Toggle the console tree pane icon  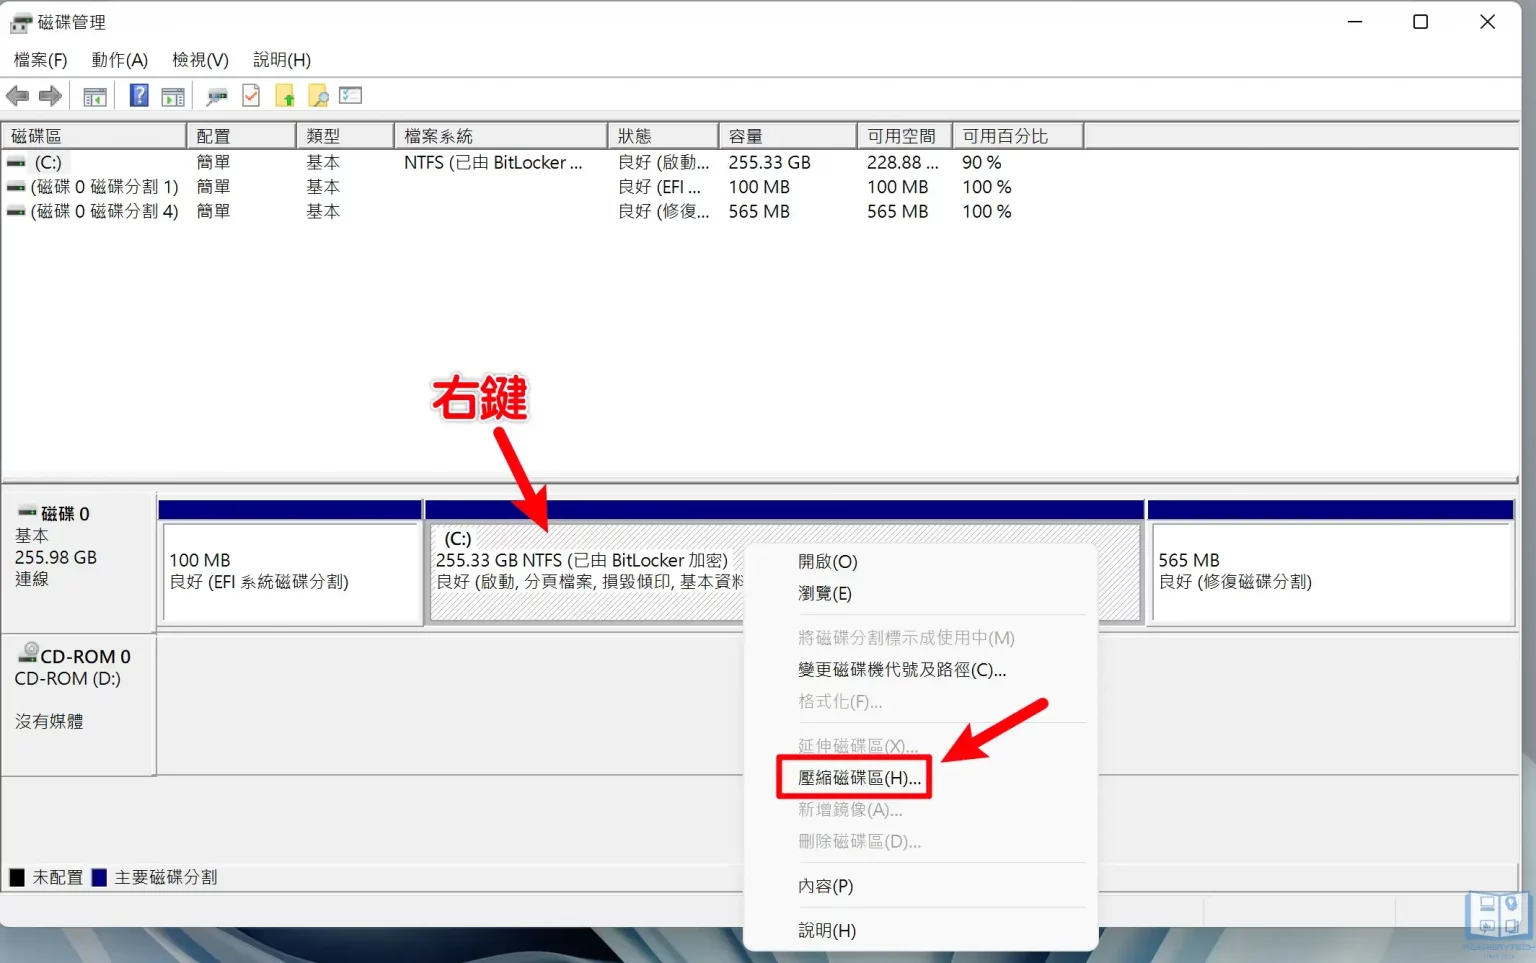pos(95,95)
